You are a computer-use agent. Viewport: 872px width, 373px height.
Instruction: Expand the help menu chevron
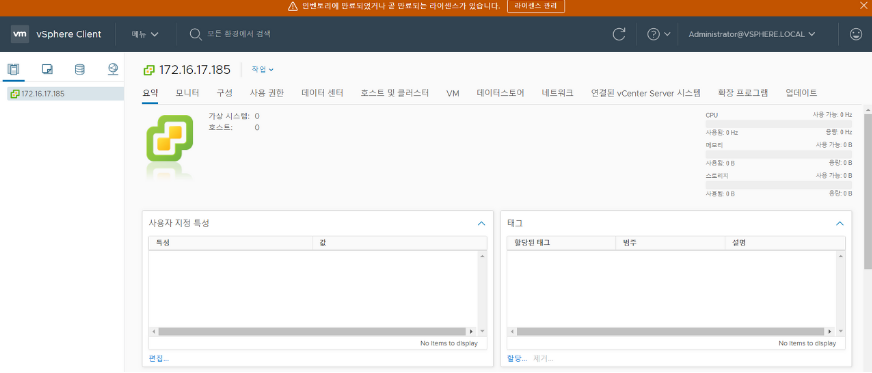[667, 34]
